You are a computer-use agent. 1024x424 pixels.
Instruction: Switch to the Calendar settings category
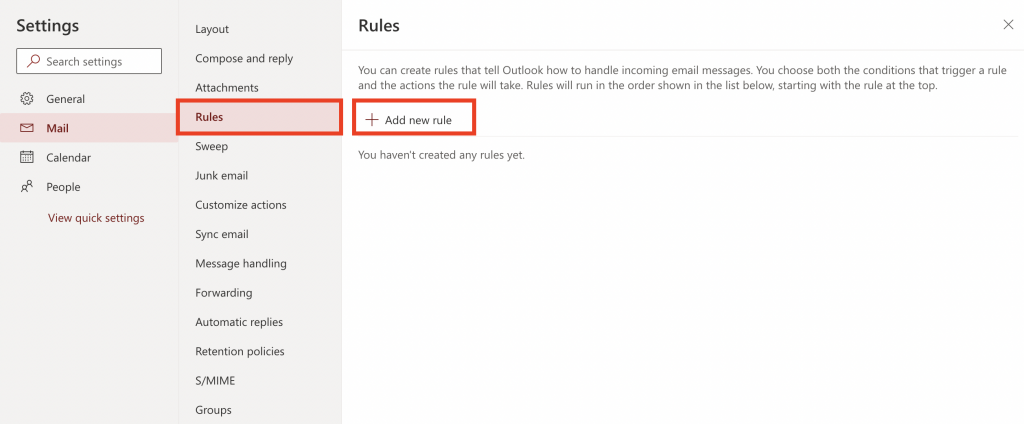(x=68, y=157)
